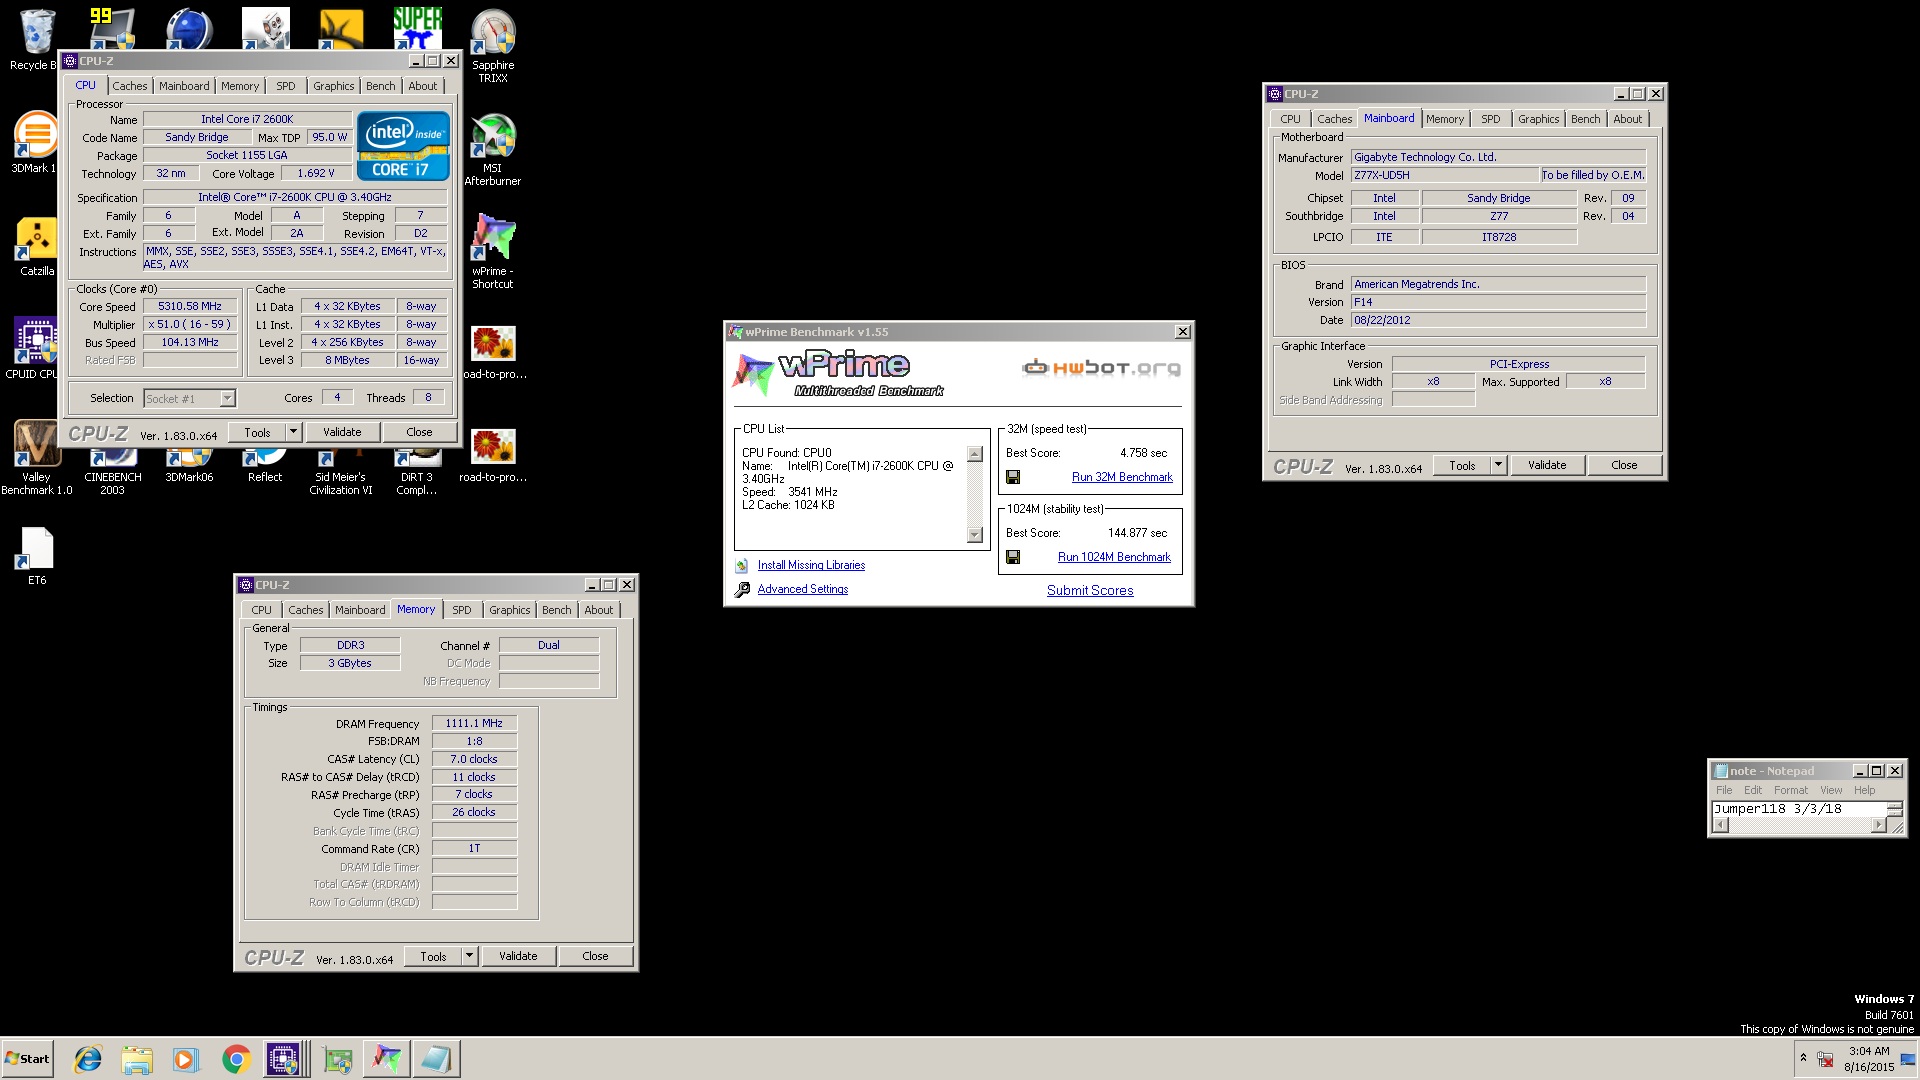Click Close button in Memory CPU-Z window
1920x1080 pixels.
595,957
